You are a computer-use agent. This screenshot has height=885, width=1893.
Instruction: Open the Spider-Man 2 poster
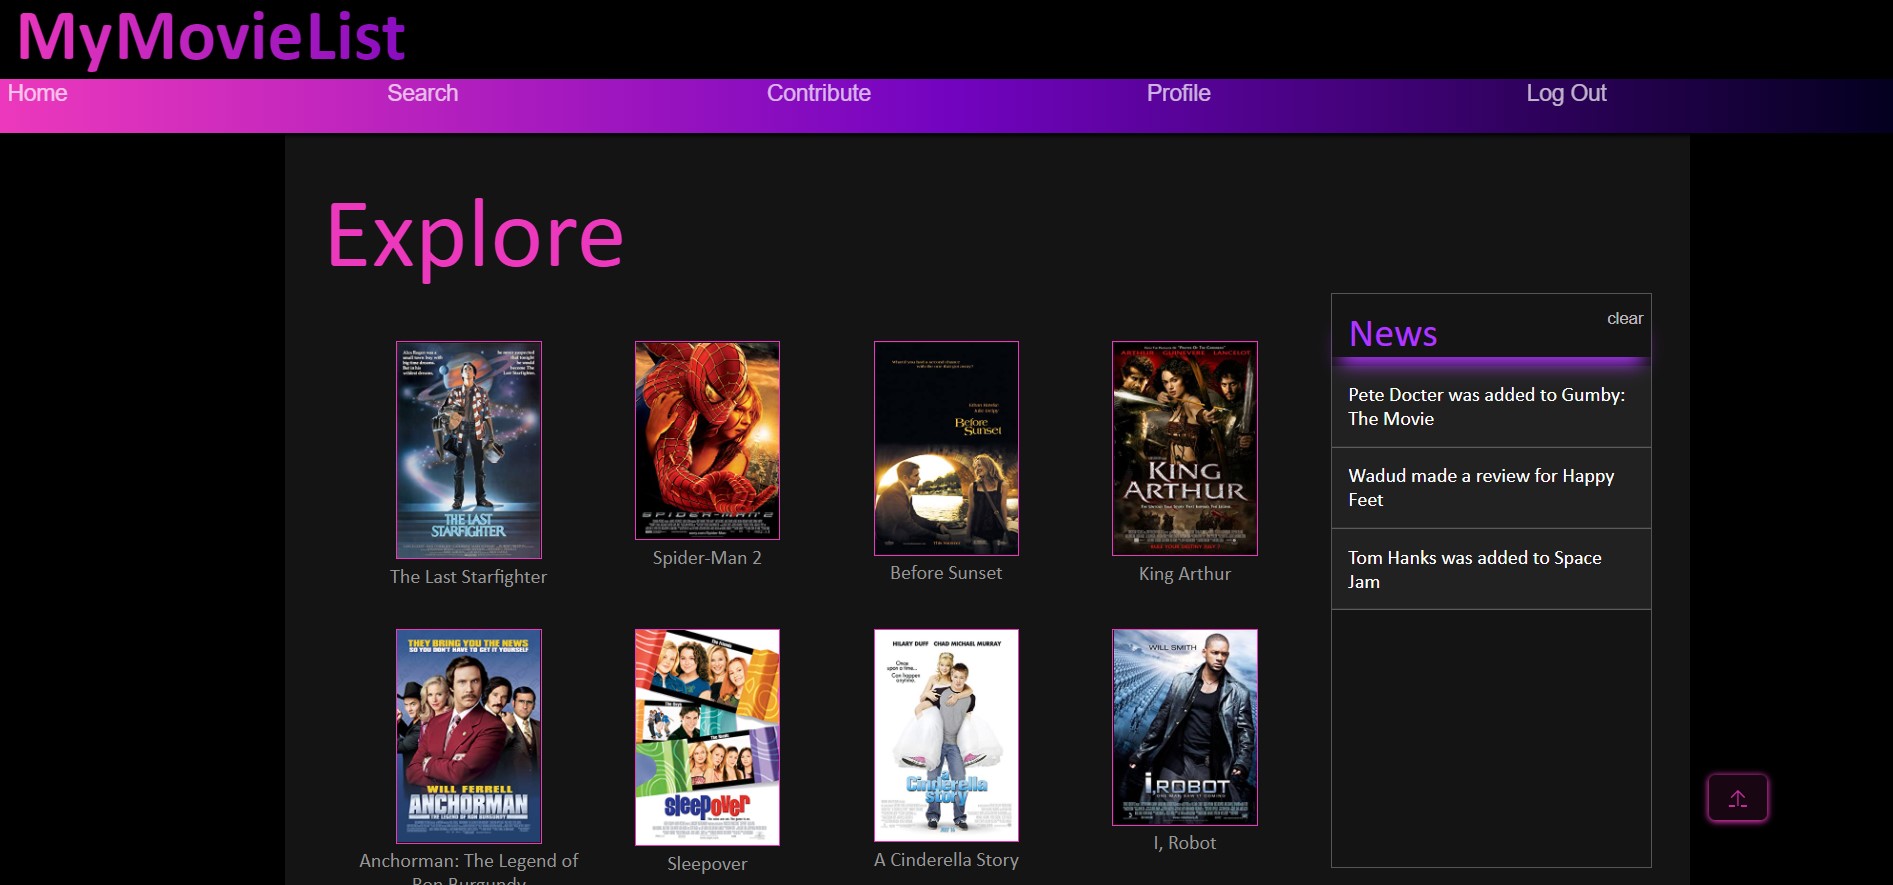click(x=707, y=440)
